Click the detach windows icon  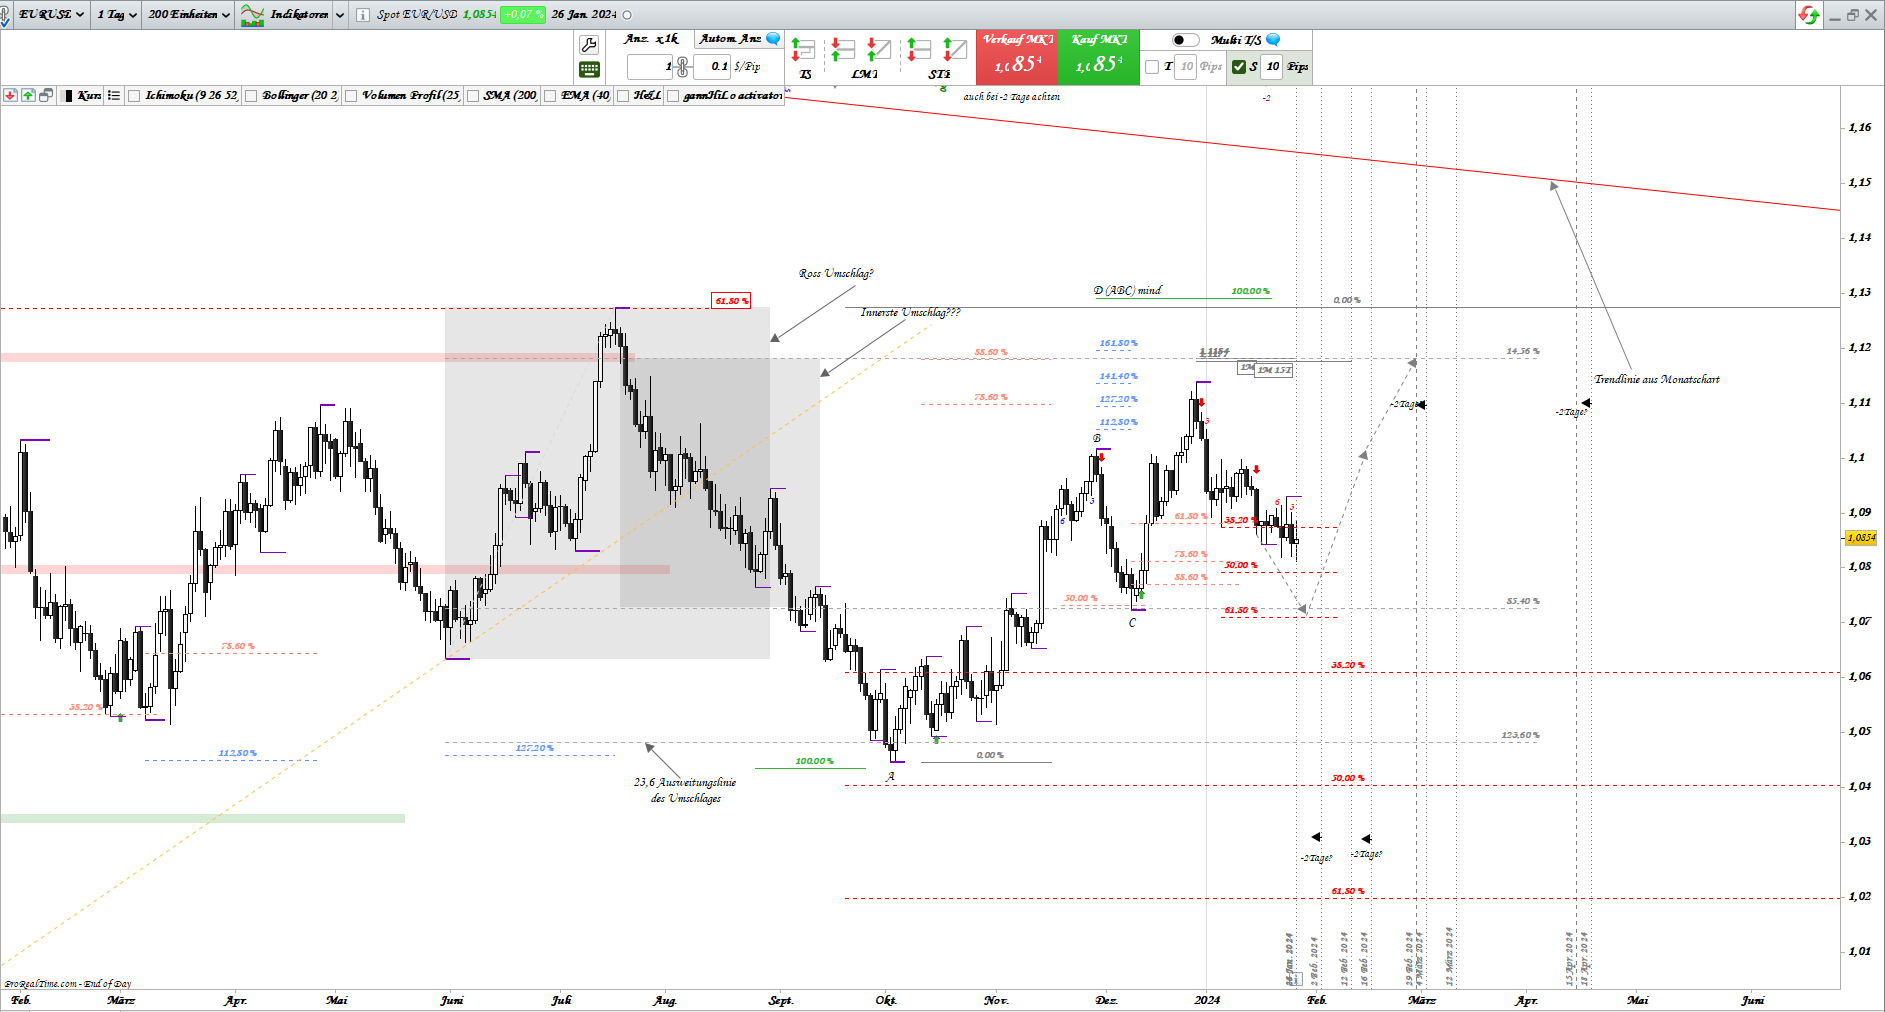pos(46,95)
